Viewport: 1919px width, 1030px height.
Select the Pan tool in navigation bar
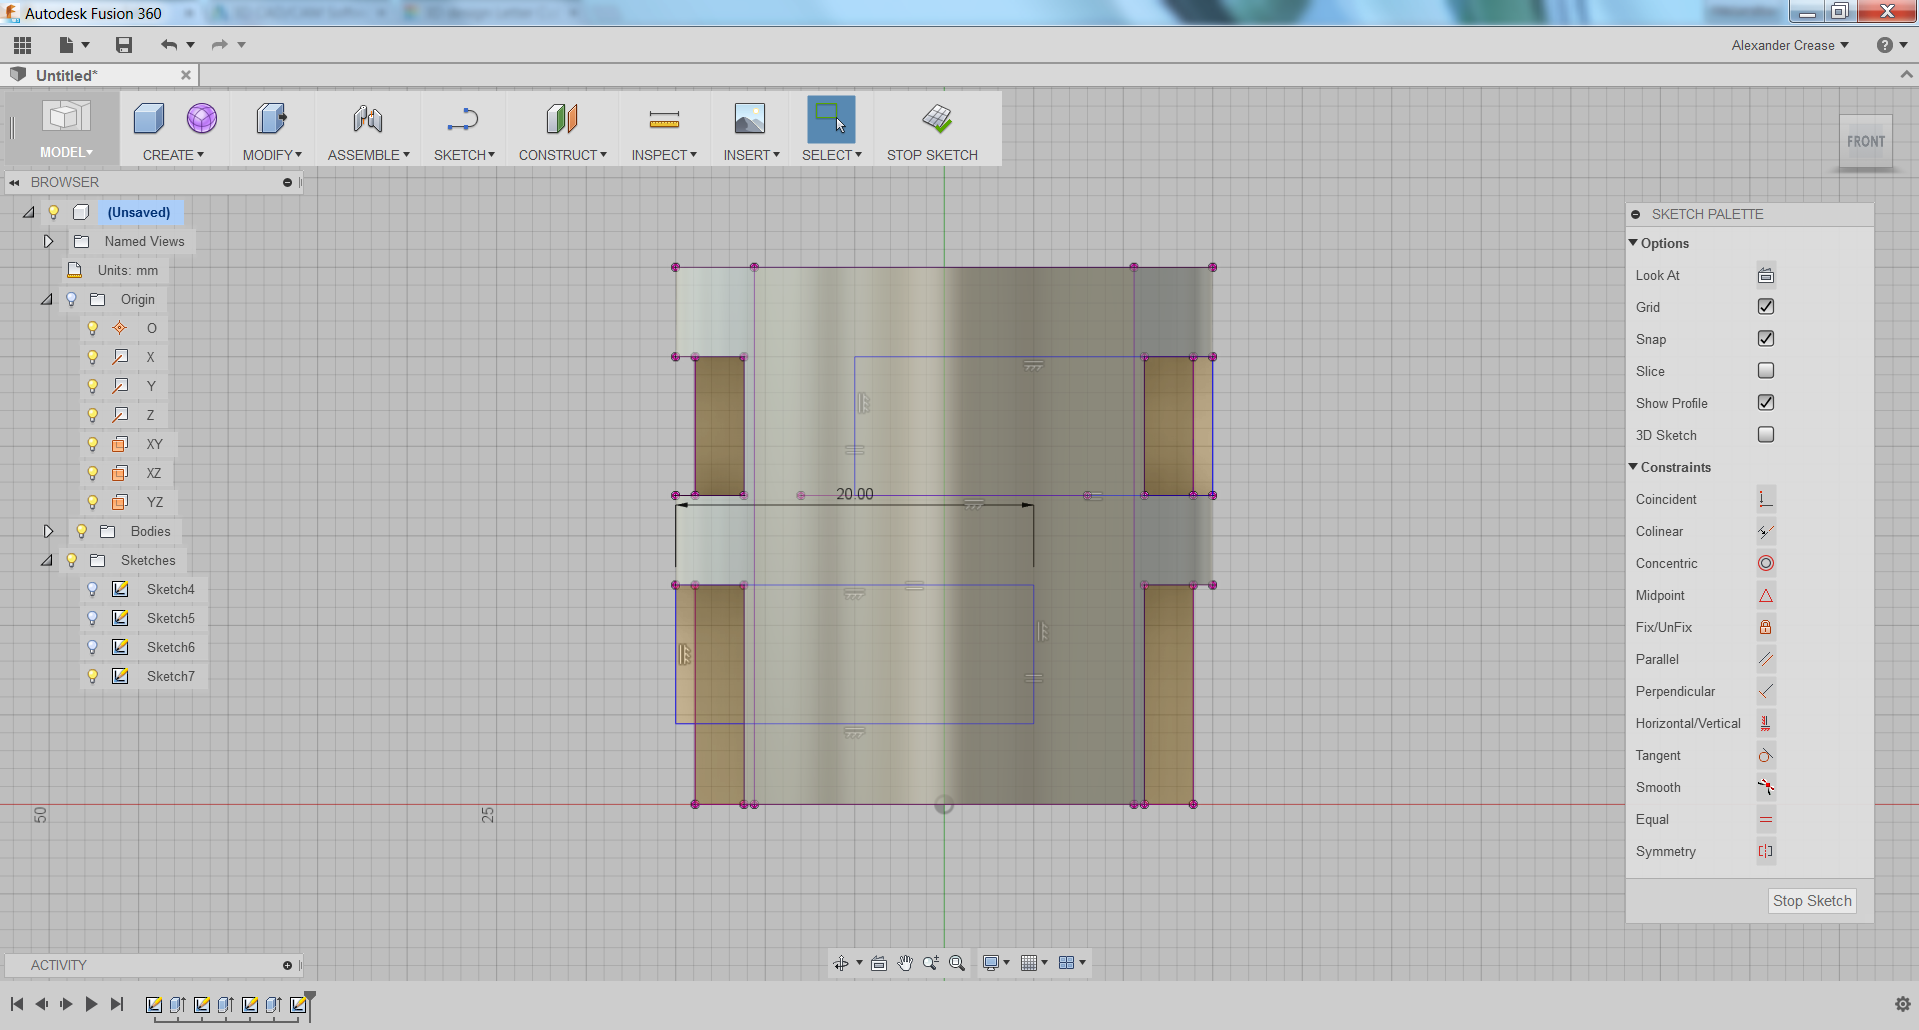pyautogui.click(x=905, y=963)
